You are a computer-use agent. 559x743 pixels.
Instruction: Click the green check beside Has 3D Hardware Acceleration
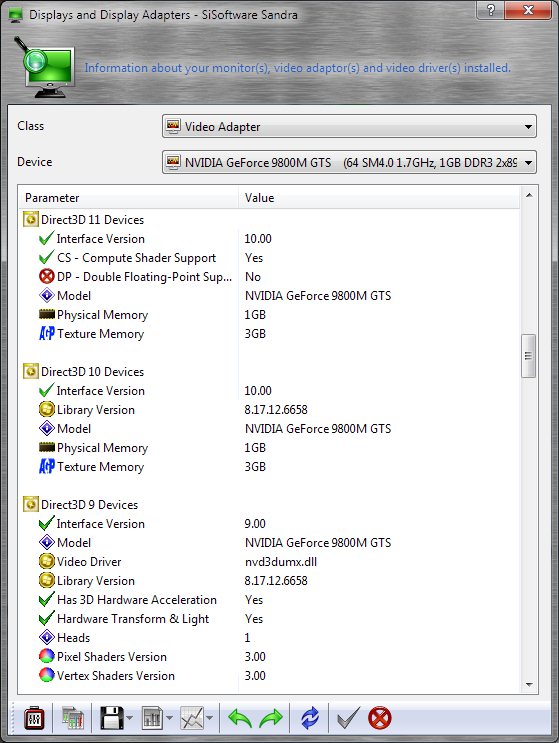click(46, 599)
